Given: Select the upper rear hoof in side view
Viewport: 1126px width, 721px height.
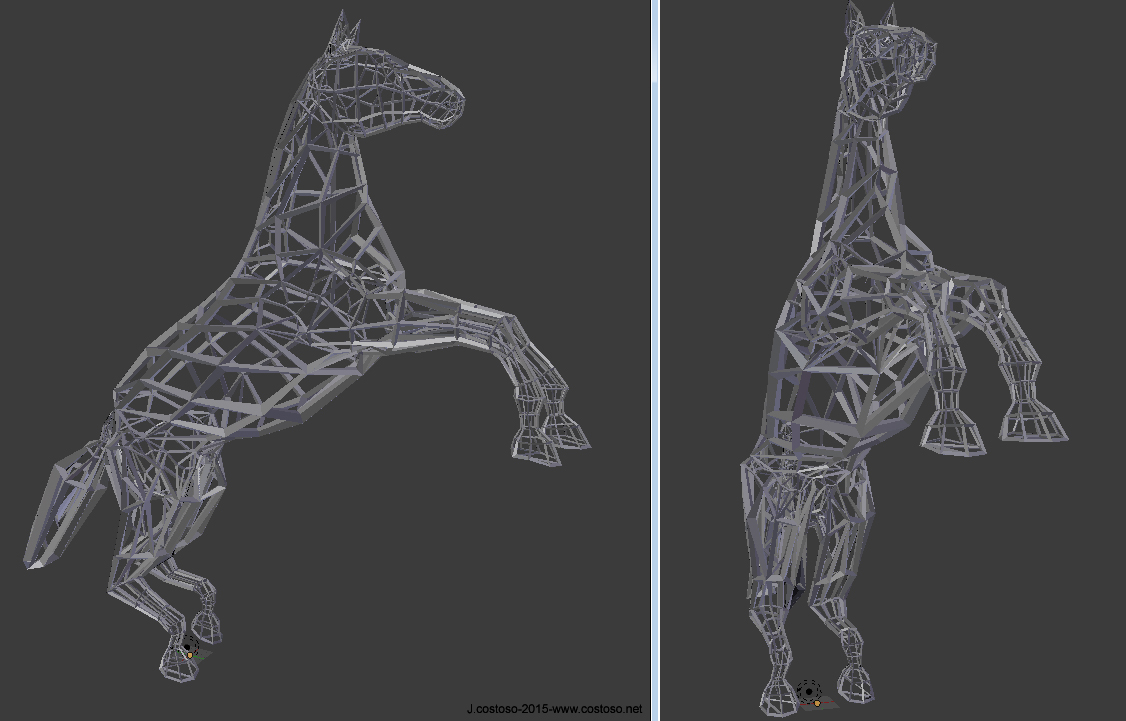Looking at the screenshot, I should tap(207, 625).
